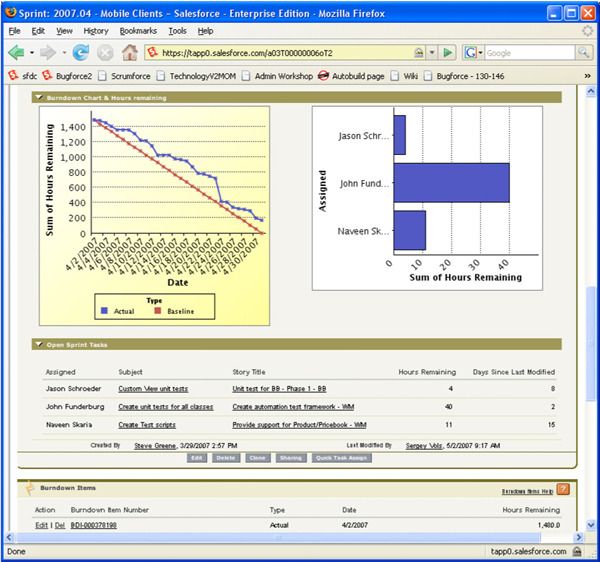Viewport: 600px width, 562px height.
Task: Open the Wiki bookmark
Action: coord(404,76)
